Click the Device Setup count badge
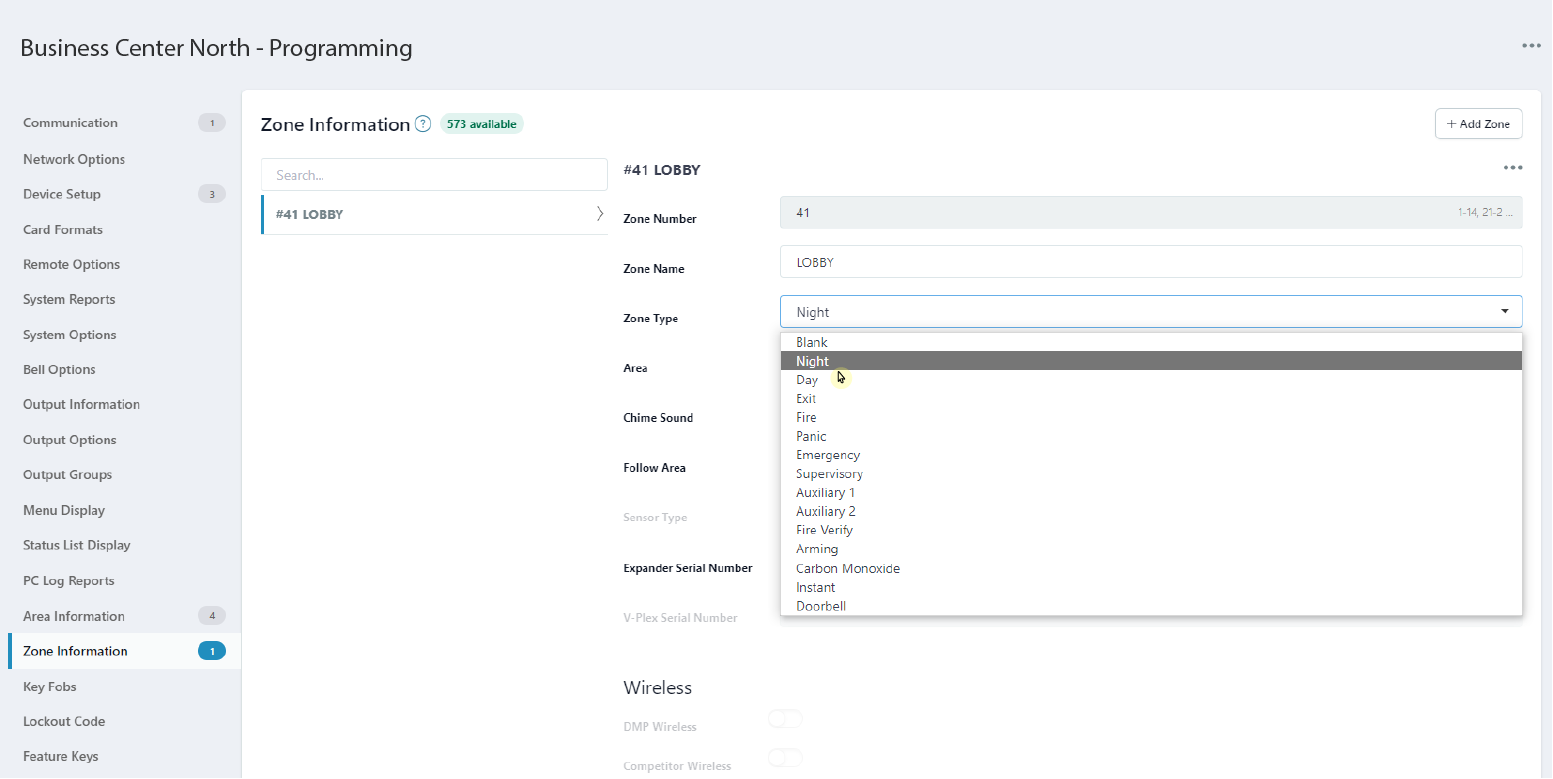The image size is (1553, 779). tap(211, 194)
